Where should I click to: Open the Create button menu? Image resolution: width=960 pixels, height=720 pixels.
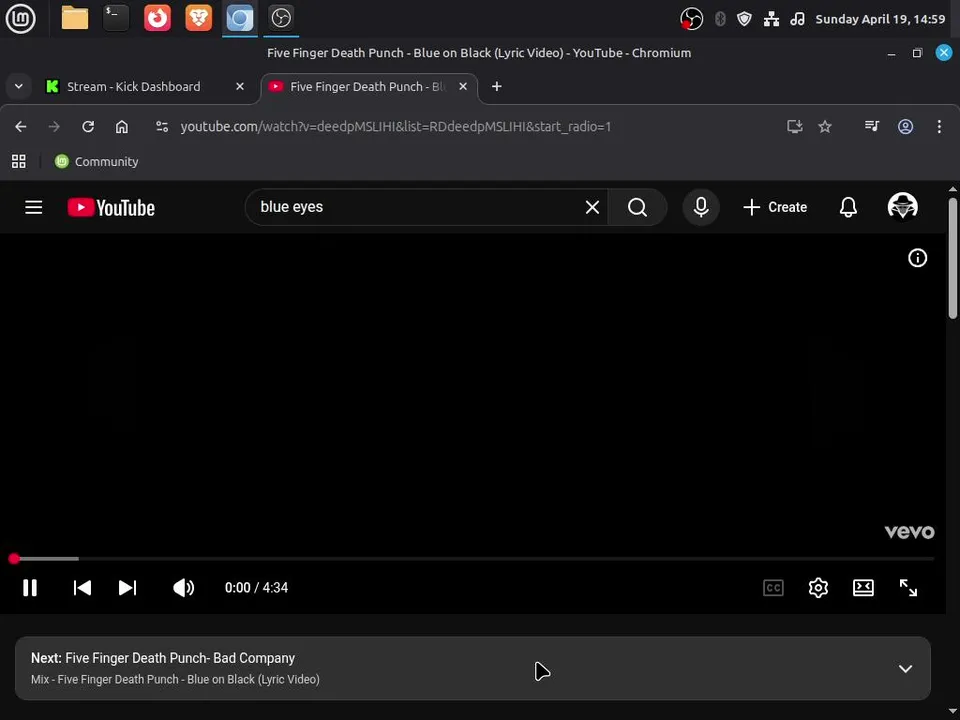[775, 207]
